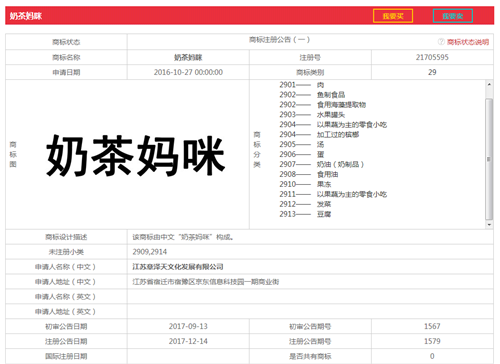Click the question mark help icon
Viewport: 500px width, 364px height.
(x=441, y=42)
